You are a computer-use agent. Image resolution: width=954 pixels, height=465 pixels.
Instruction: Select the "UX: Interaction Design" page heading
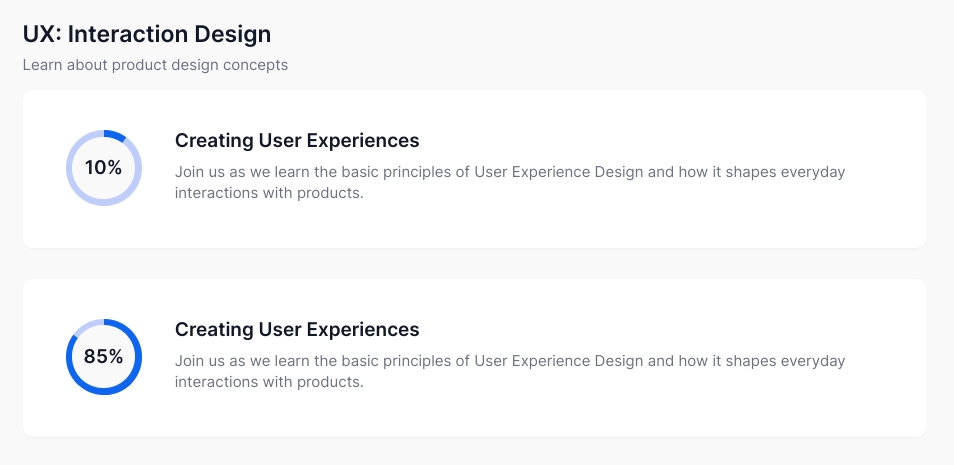[x=147, y=34]
